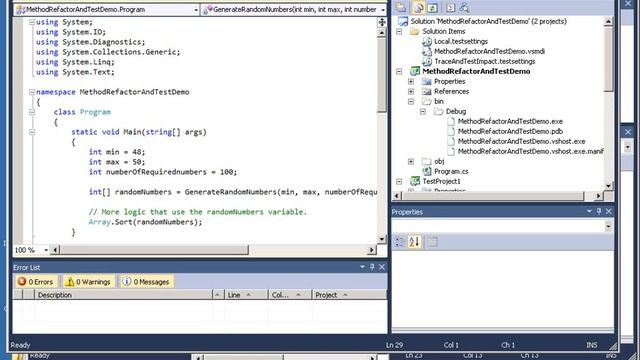This screenshot has width=640, height=360.
Task: Close the Properties panel
Action: 609,211
